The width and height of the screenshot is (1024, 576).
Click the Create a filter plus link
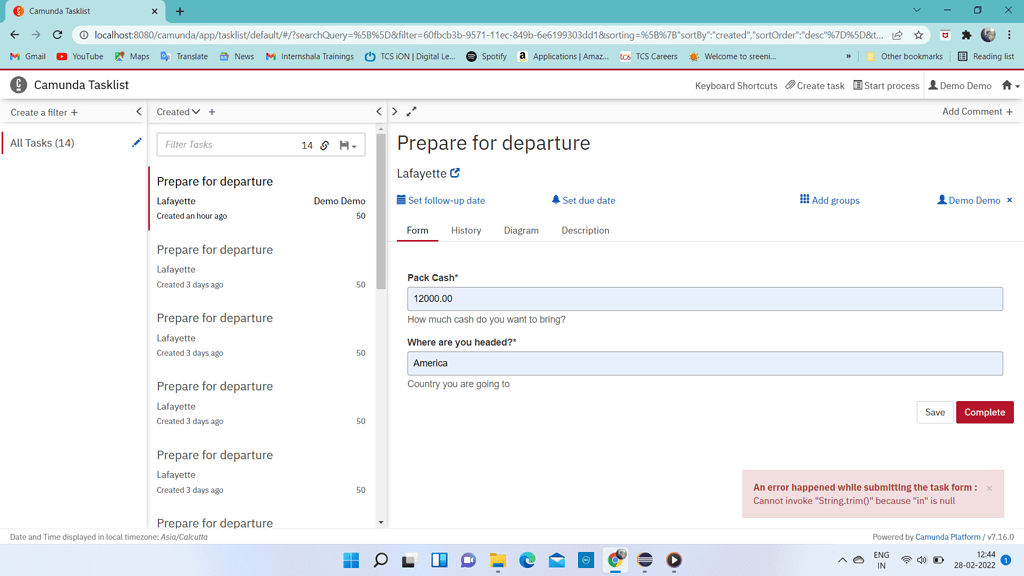44,112
